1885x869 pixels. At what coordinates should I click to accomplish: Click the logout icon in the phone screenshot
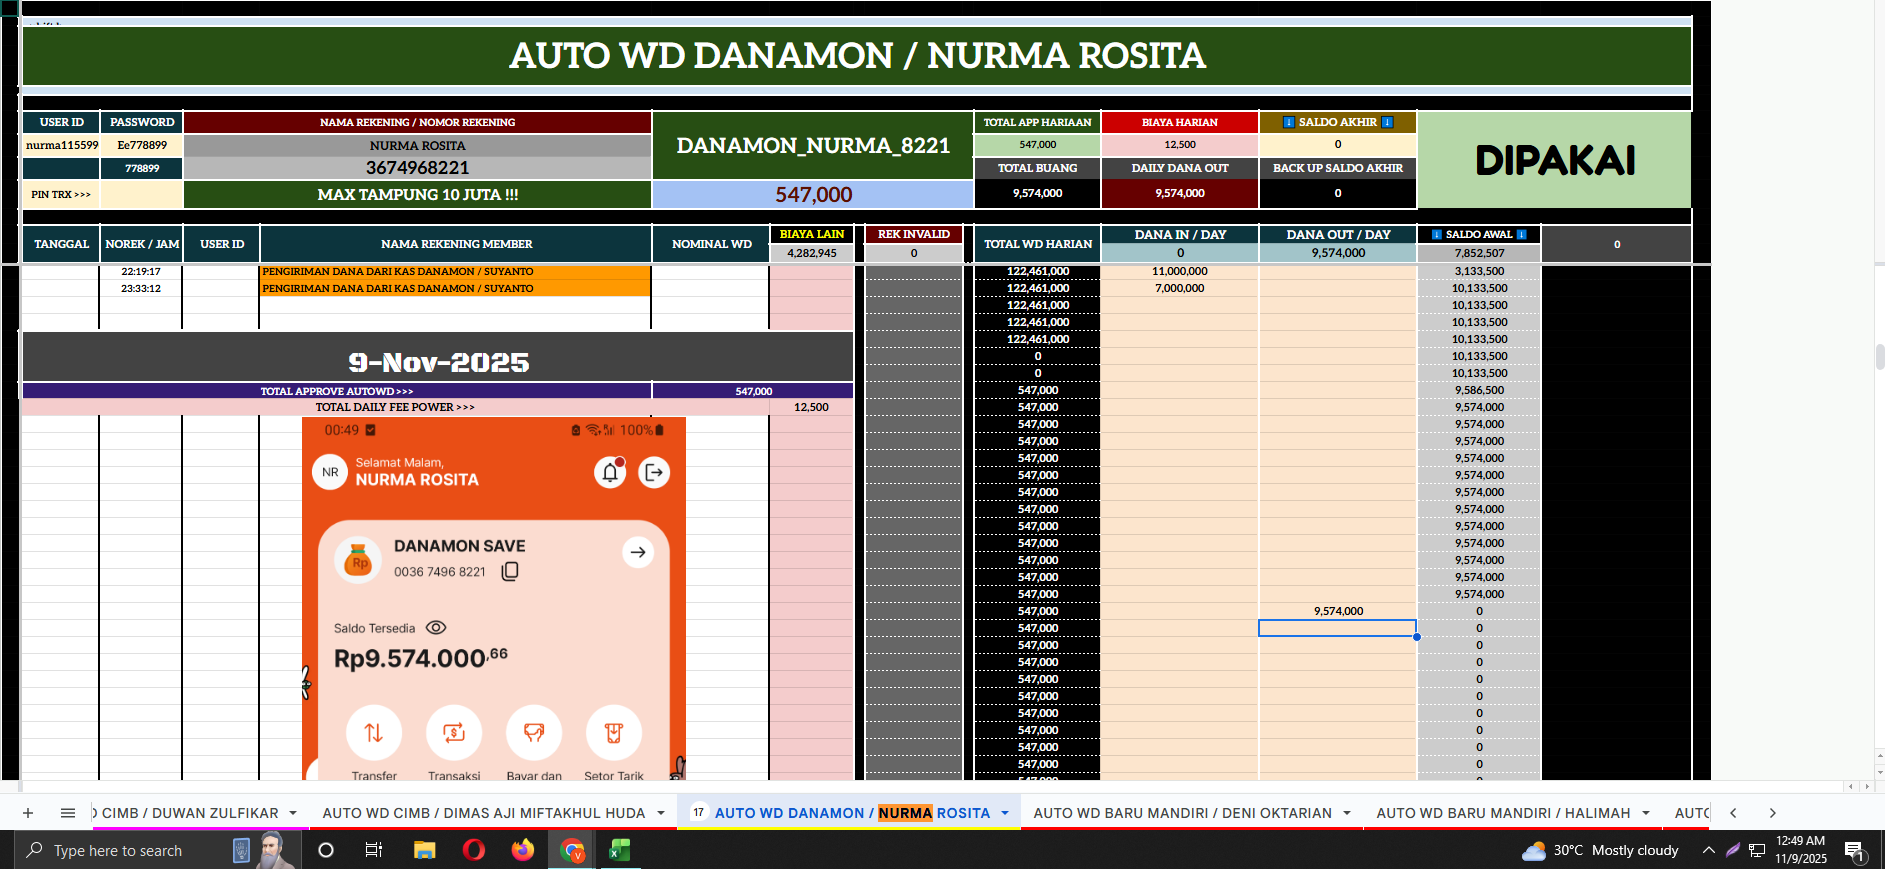tap(654, 472)
